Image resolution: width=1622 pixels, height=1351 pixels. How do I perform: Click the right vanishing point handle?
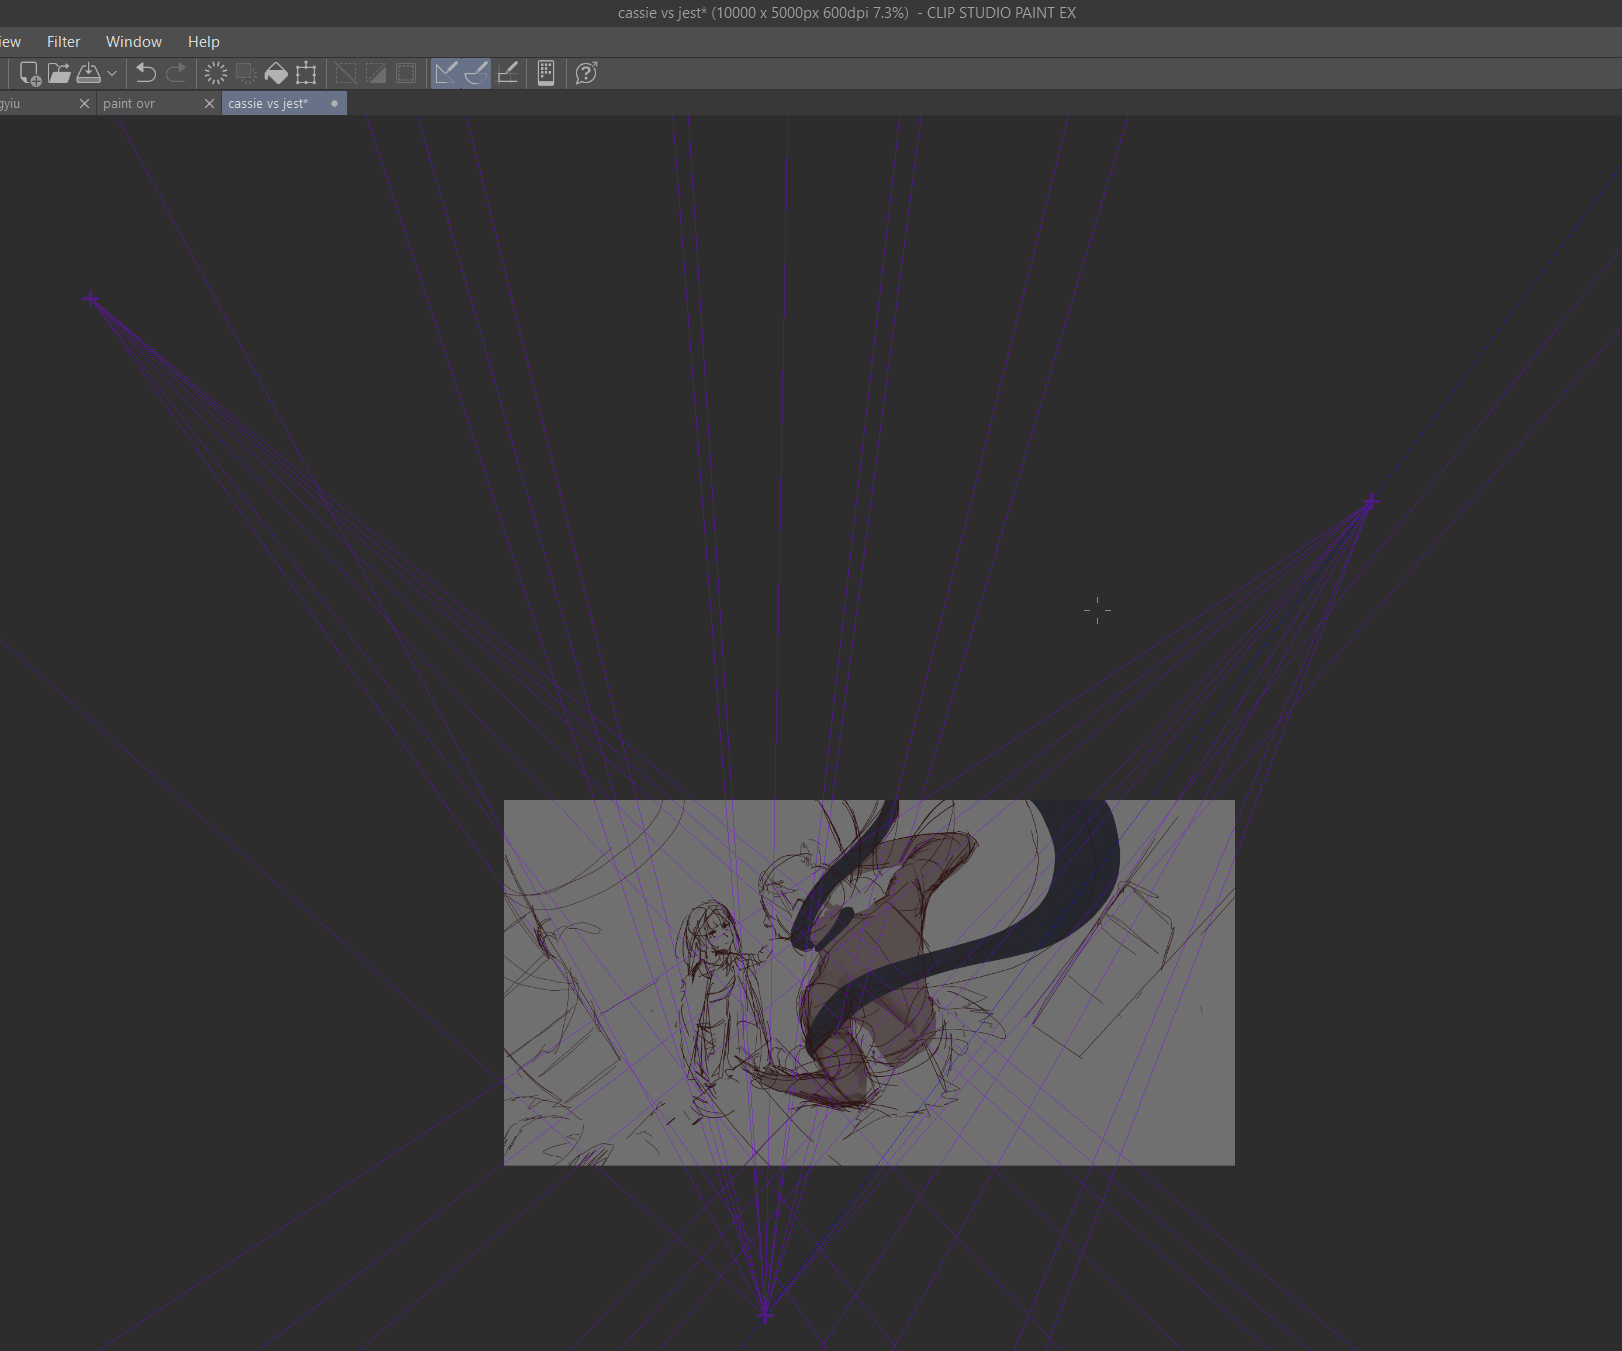[x=1370, y=502]
